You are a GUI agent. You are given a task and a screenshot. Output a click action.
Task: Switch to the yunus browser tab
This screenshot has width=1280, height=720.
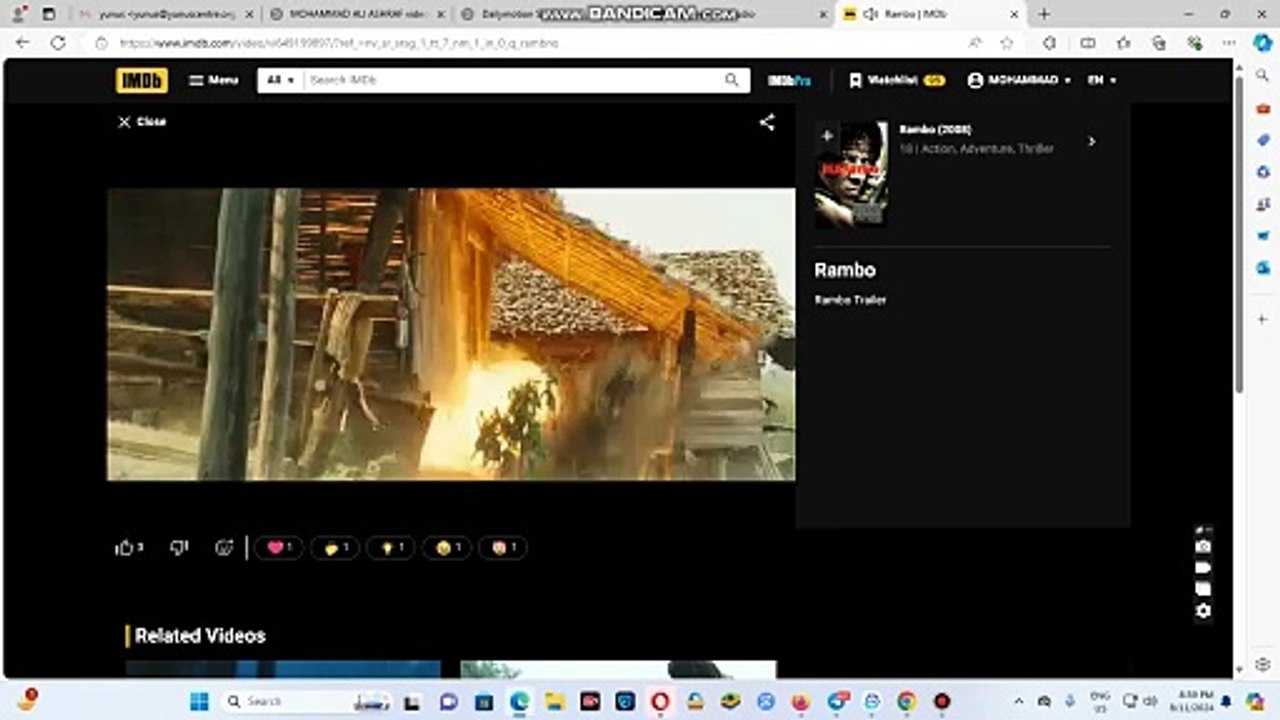click(166, 14)
